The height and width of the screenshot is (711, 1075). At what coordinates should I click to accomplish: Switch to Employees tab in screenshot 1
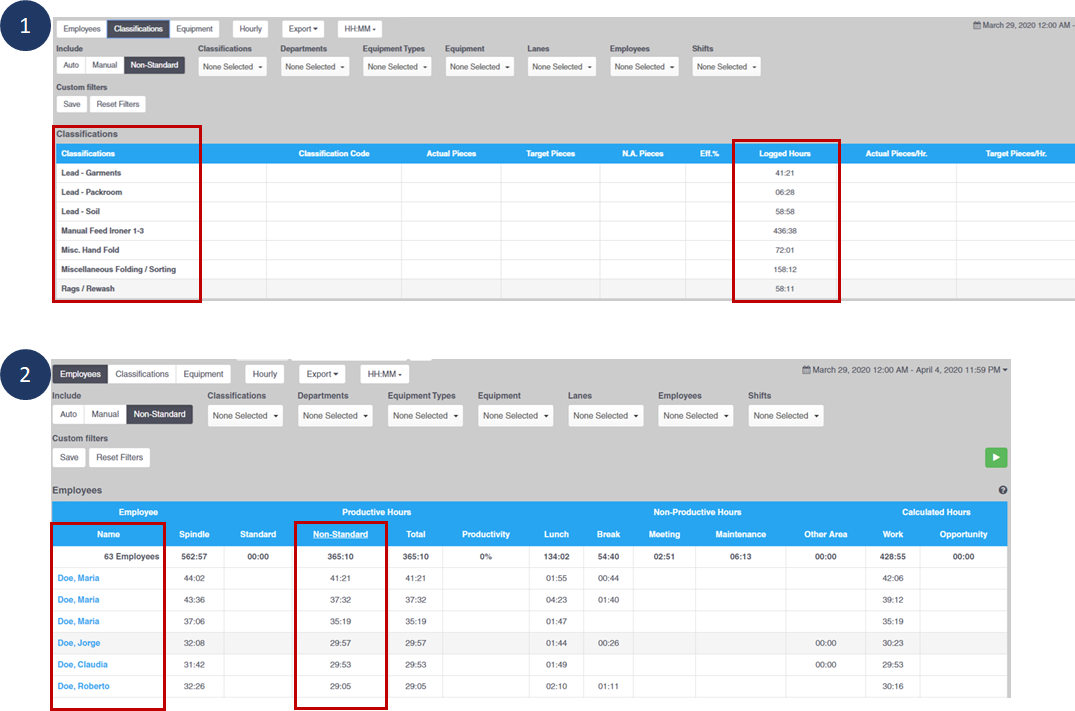(82, 29)
